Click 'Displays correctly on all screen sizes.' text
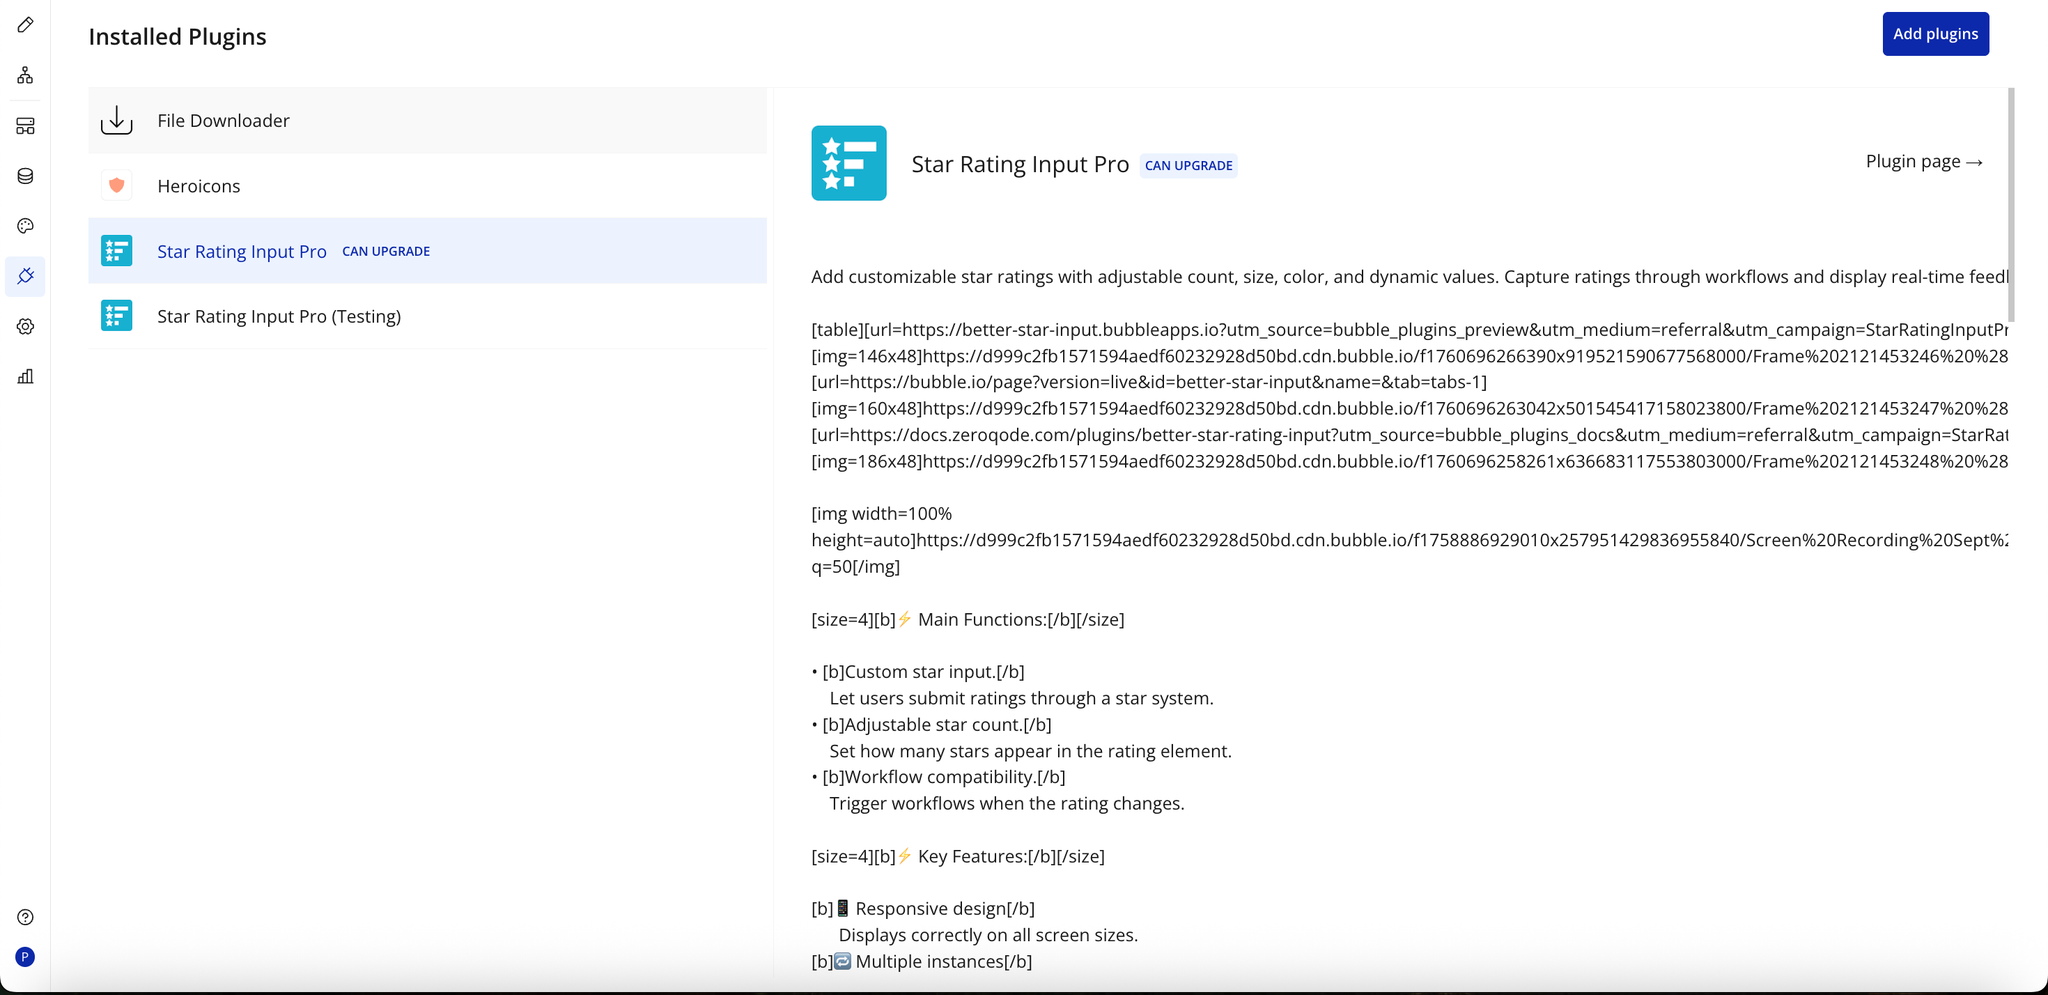2048x995 pixels. [988, 936]
